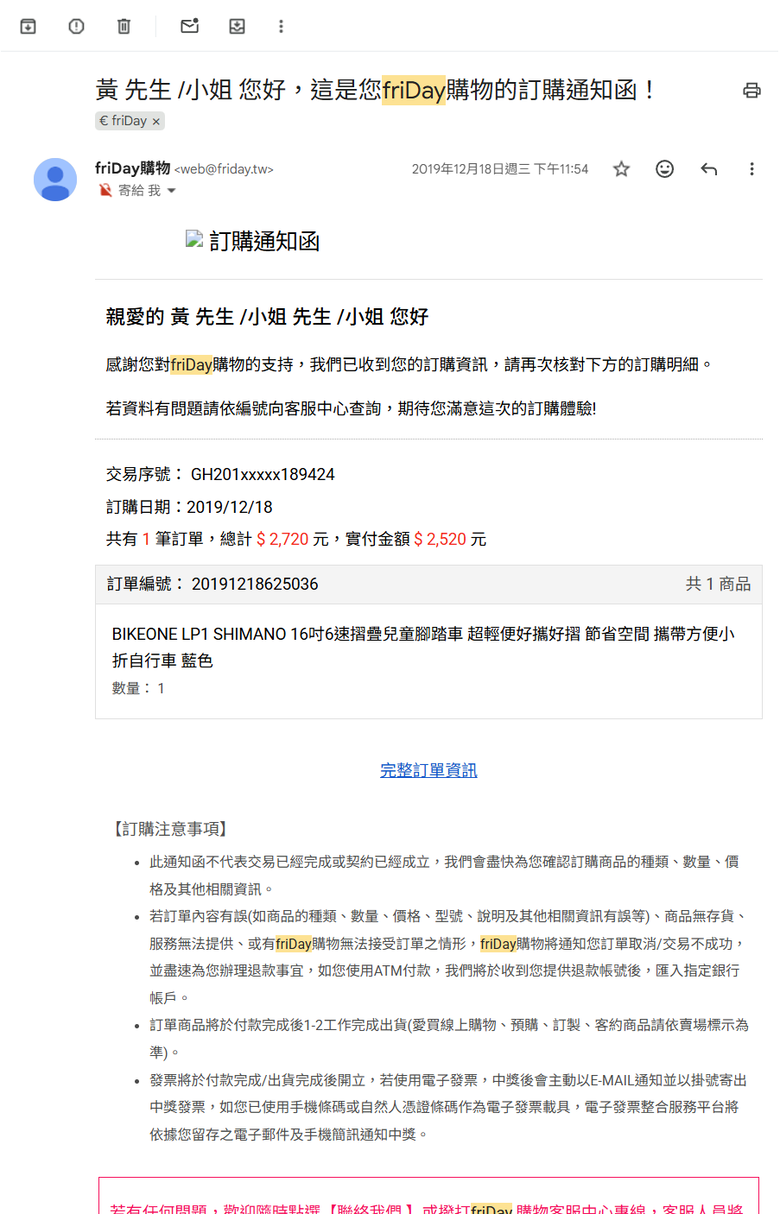The height and width of the screenshot is (1214, 780).
Task: Click the 共 1 商品 text
Action: point(718,584)
